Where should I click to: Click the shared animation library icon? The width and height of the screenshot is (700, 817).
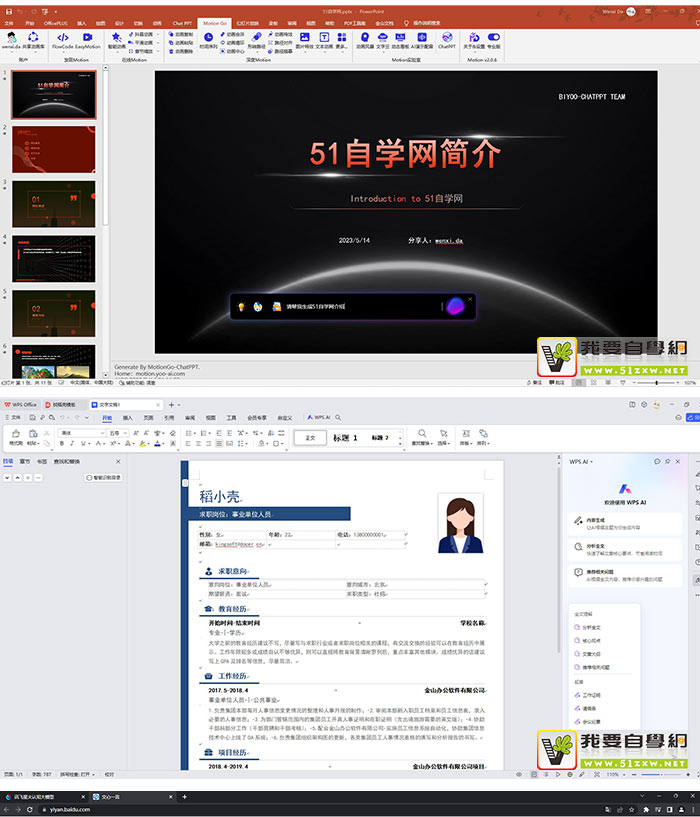tap(33, 37)
